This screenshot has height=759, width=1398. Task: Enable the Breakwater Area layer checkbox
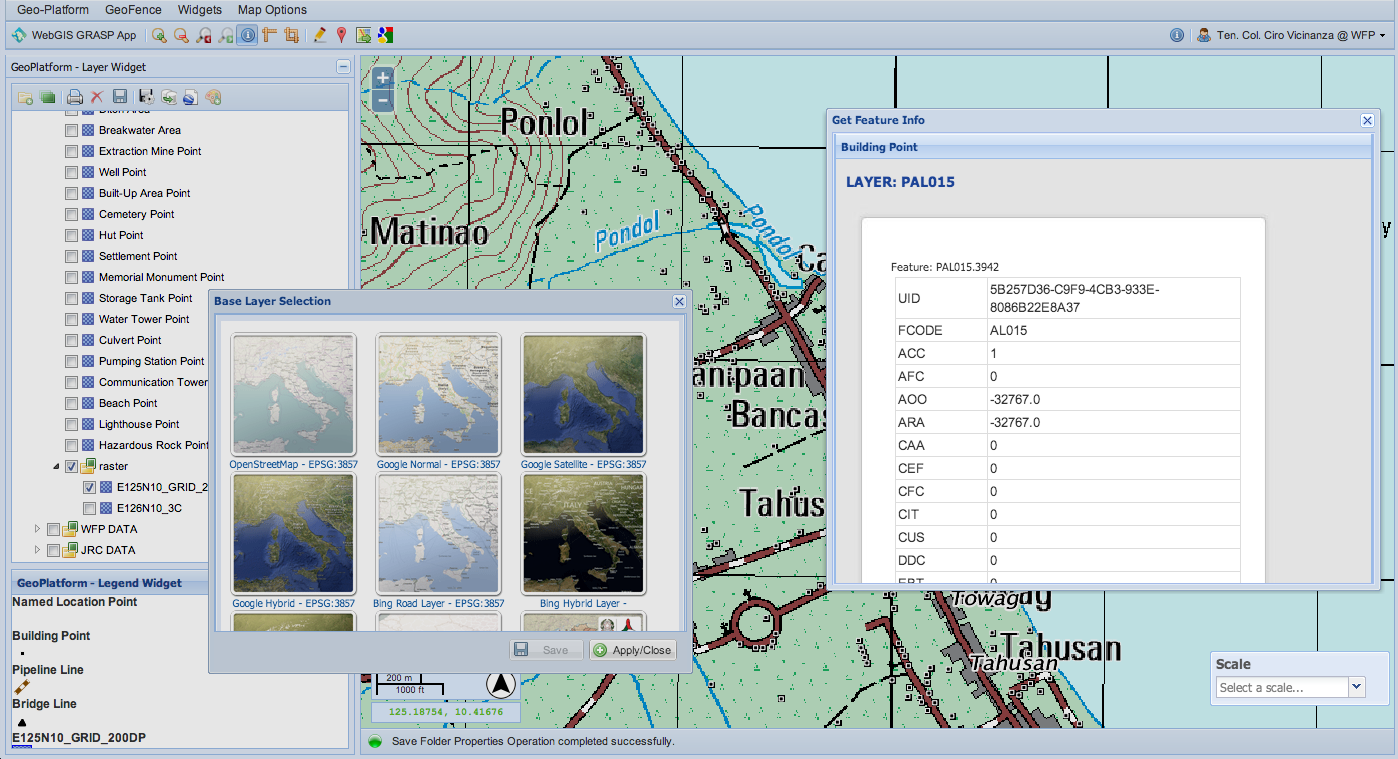(x=71, y=130)
